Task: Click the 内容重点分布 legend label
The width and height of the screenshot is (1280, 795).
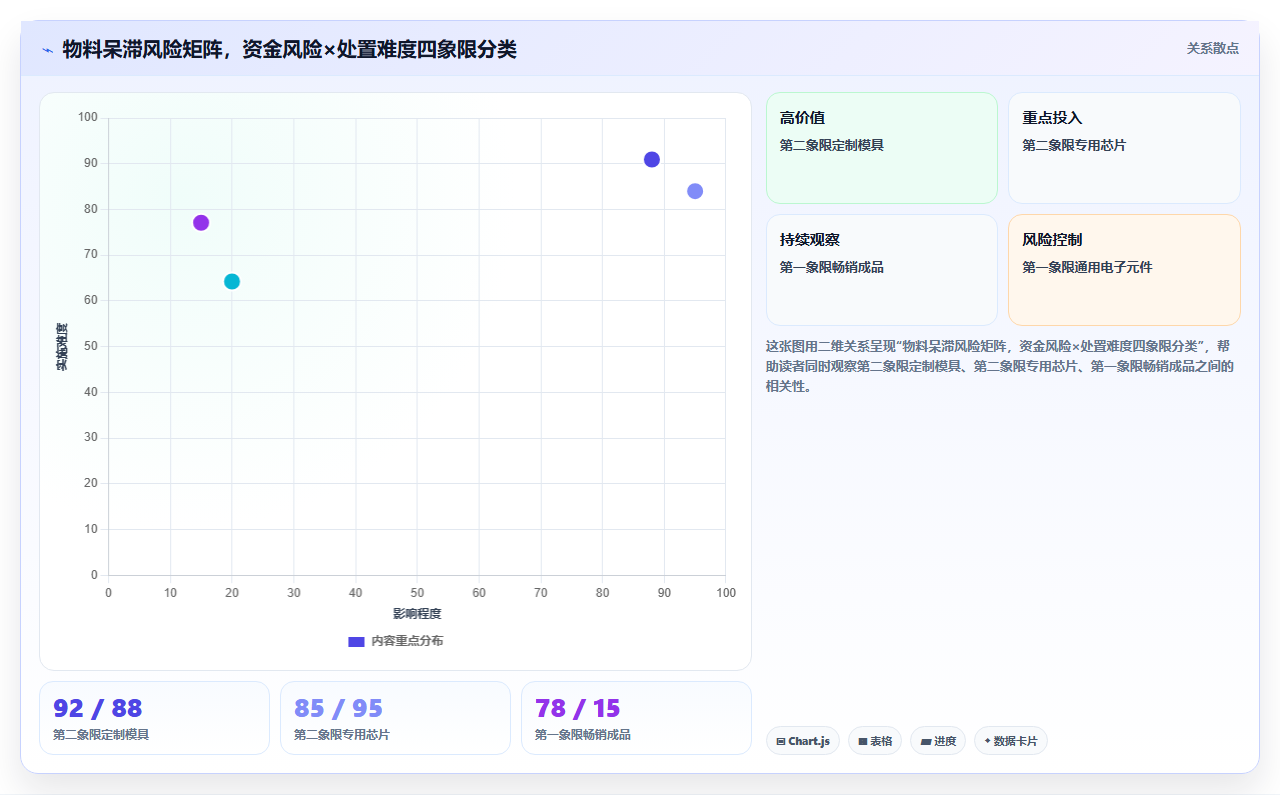Action: (x=407, y=641)
